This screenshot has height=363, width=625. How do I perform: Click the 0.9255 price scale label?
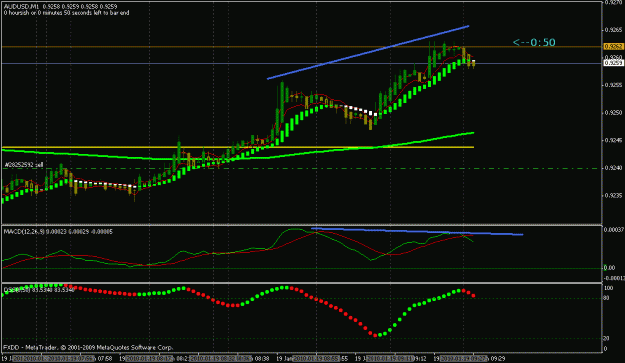pyautogui.click(x=613, y=85)
